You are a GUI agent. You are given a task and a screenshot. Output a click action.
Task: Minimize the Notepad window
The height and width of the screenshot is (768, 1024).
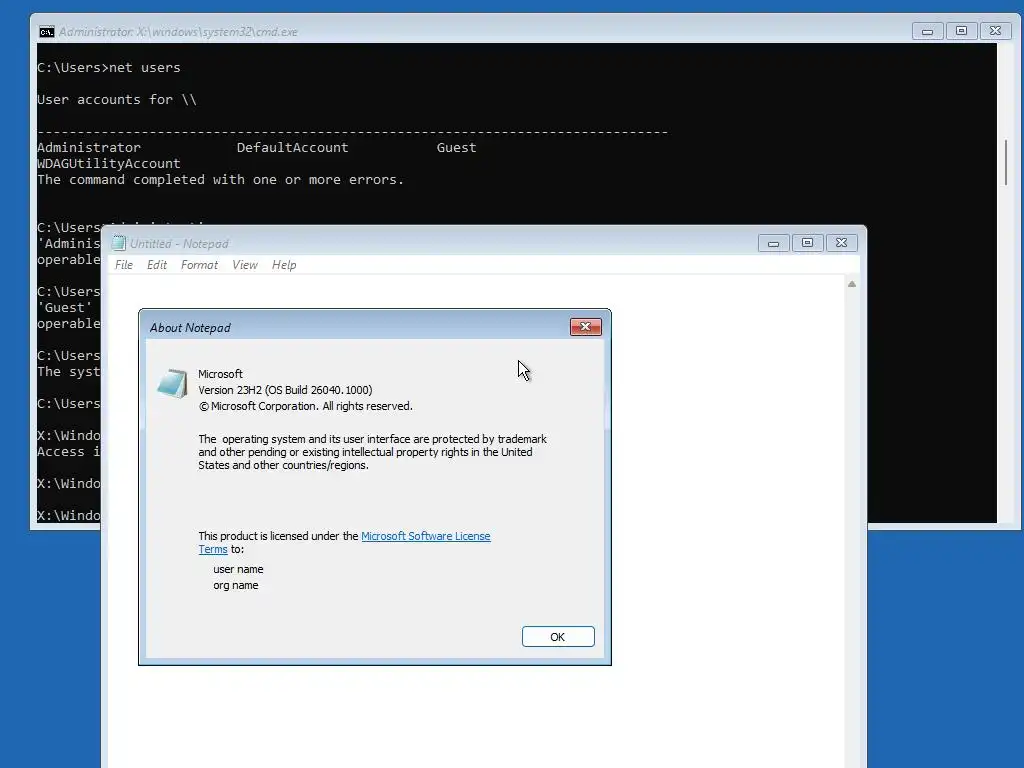(773, 243)
